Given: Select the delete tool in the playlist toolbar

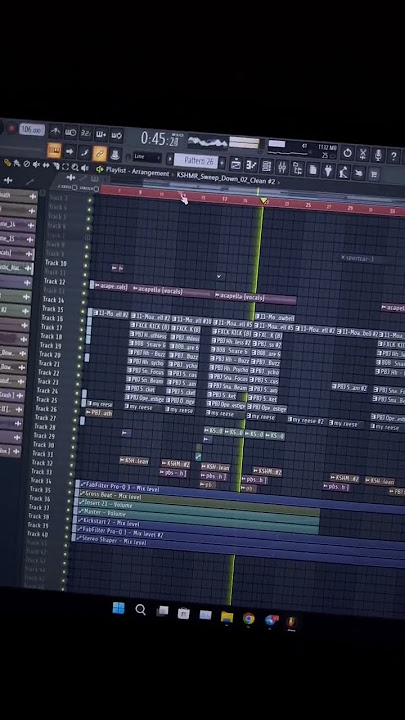Looking at the screenshot, I should tap(27, 164).
